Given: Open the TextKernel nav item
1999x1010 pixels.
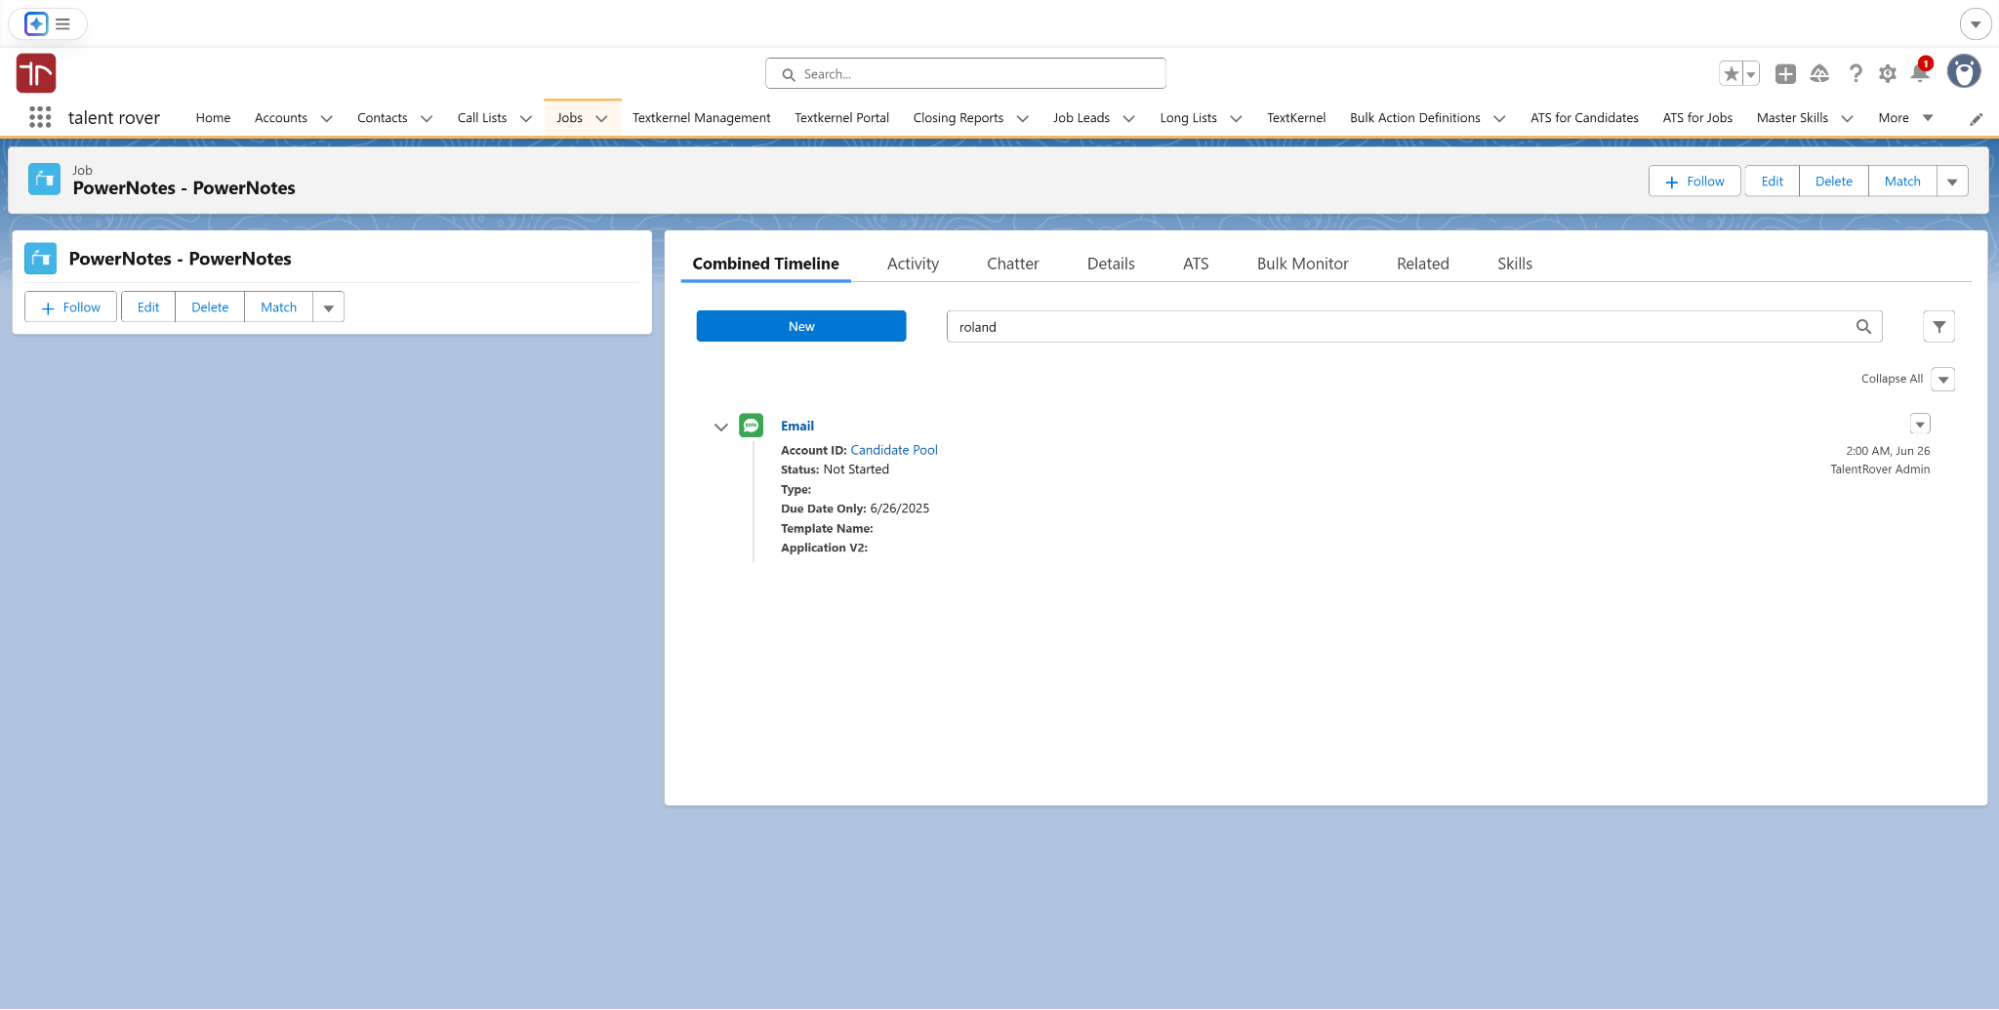Looking at the screenshot, I should (x=1296, y=118).
